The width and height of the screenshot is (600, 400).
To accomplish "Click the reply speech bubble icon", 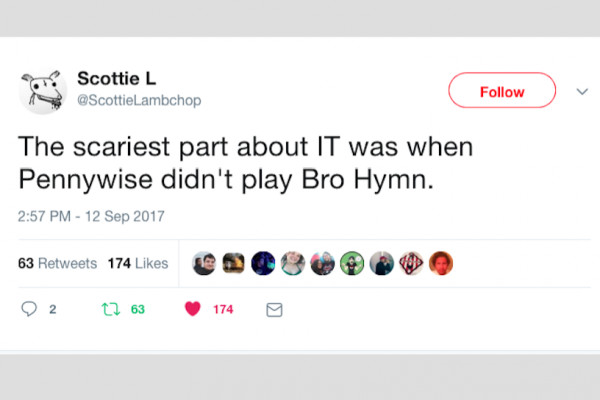I will tap(29, 309).
